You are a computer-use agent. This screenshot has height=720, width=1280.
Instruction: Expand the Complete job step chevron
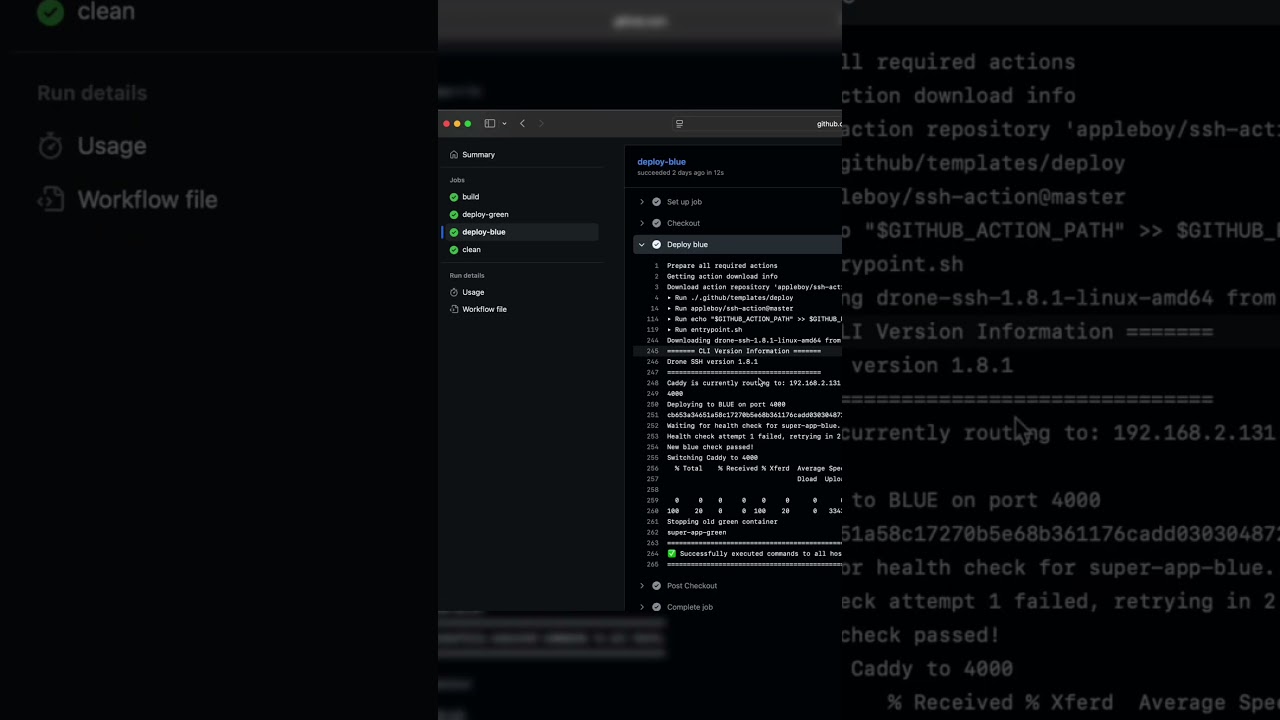coord(642,607)
